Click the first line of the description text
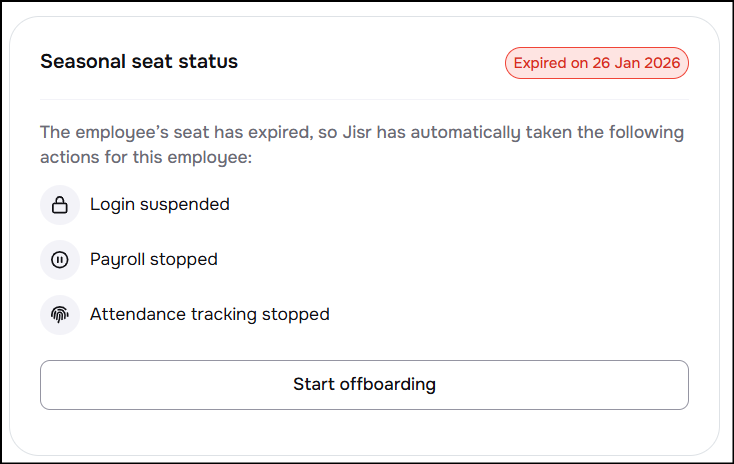This screenshot has height=464, width=734. [x=362, y=132]
